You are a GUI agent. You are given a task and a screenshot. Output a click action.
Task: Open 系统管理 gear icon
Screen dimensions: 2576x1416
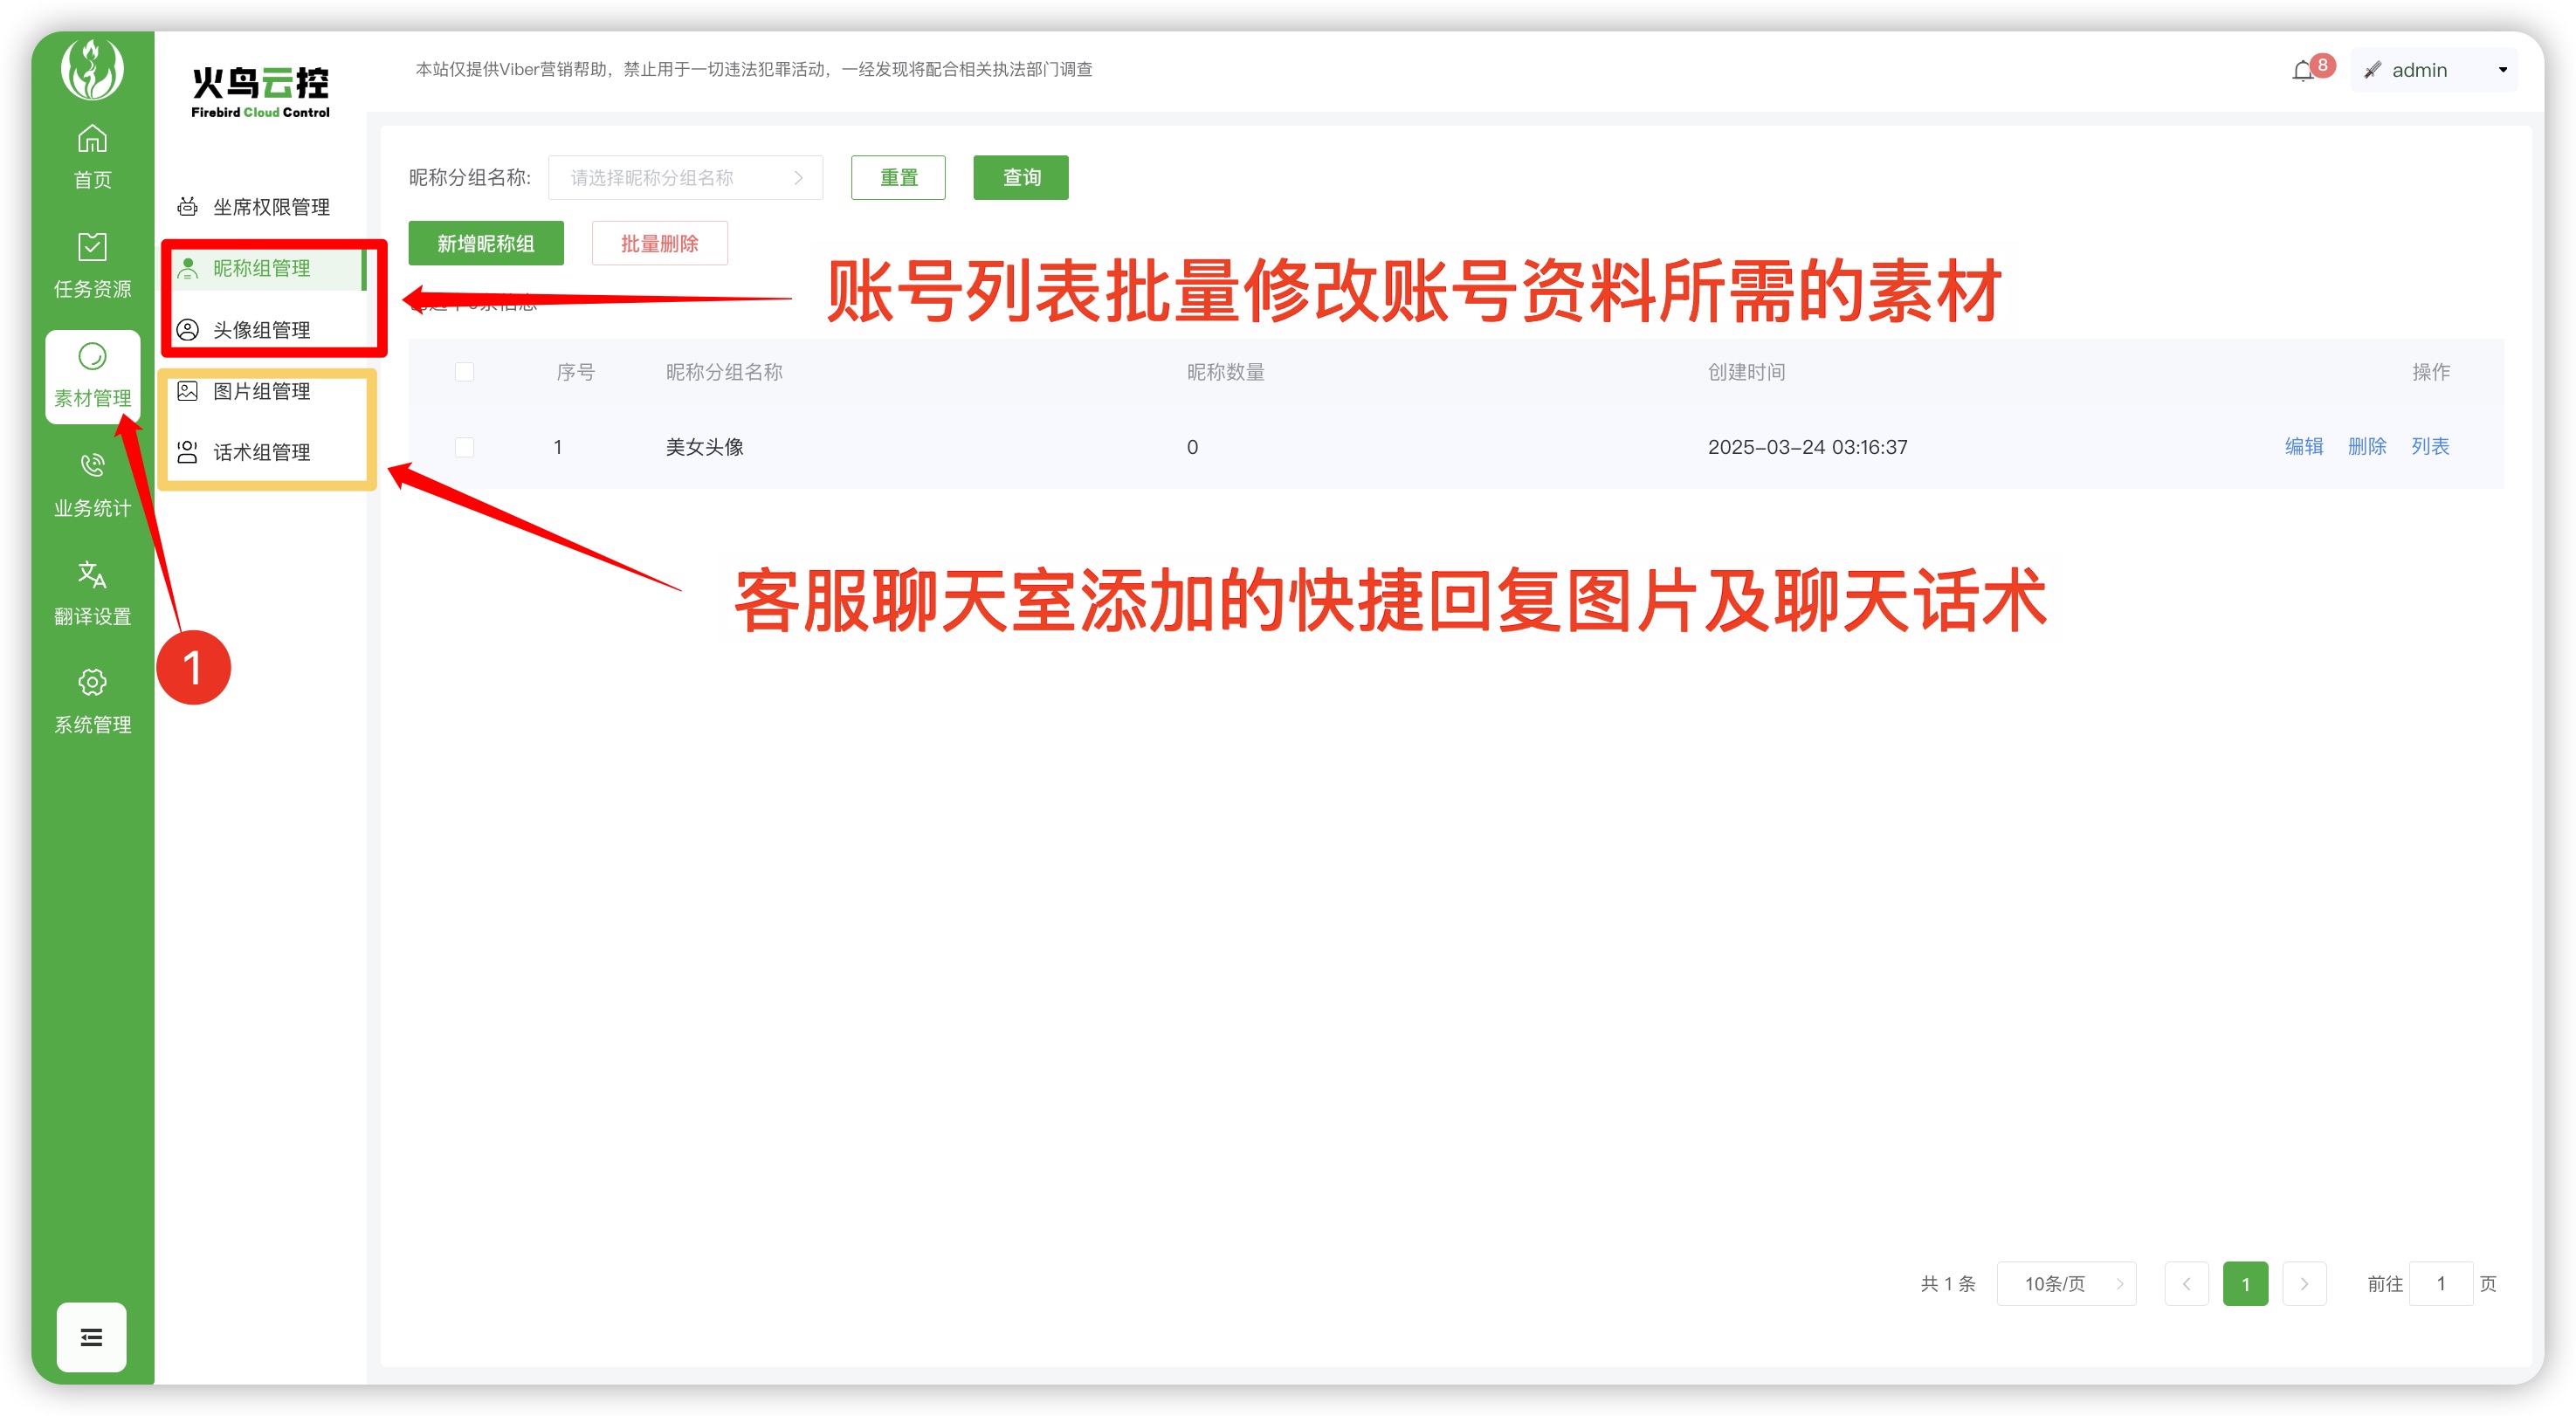point(92,682)
